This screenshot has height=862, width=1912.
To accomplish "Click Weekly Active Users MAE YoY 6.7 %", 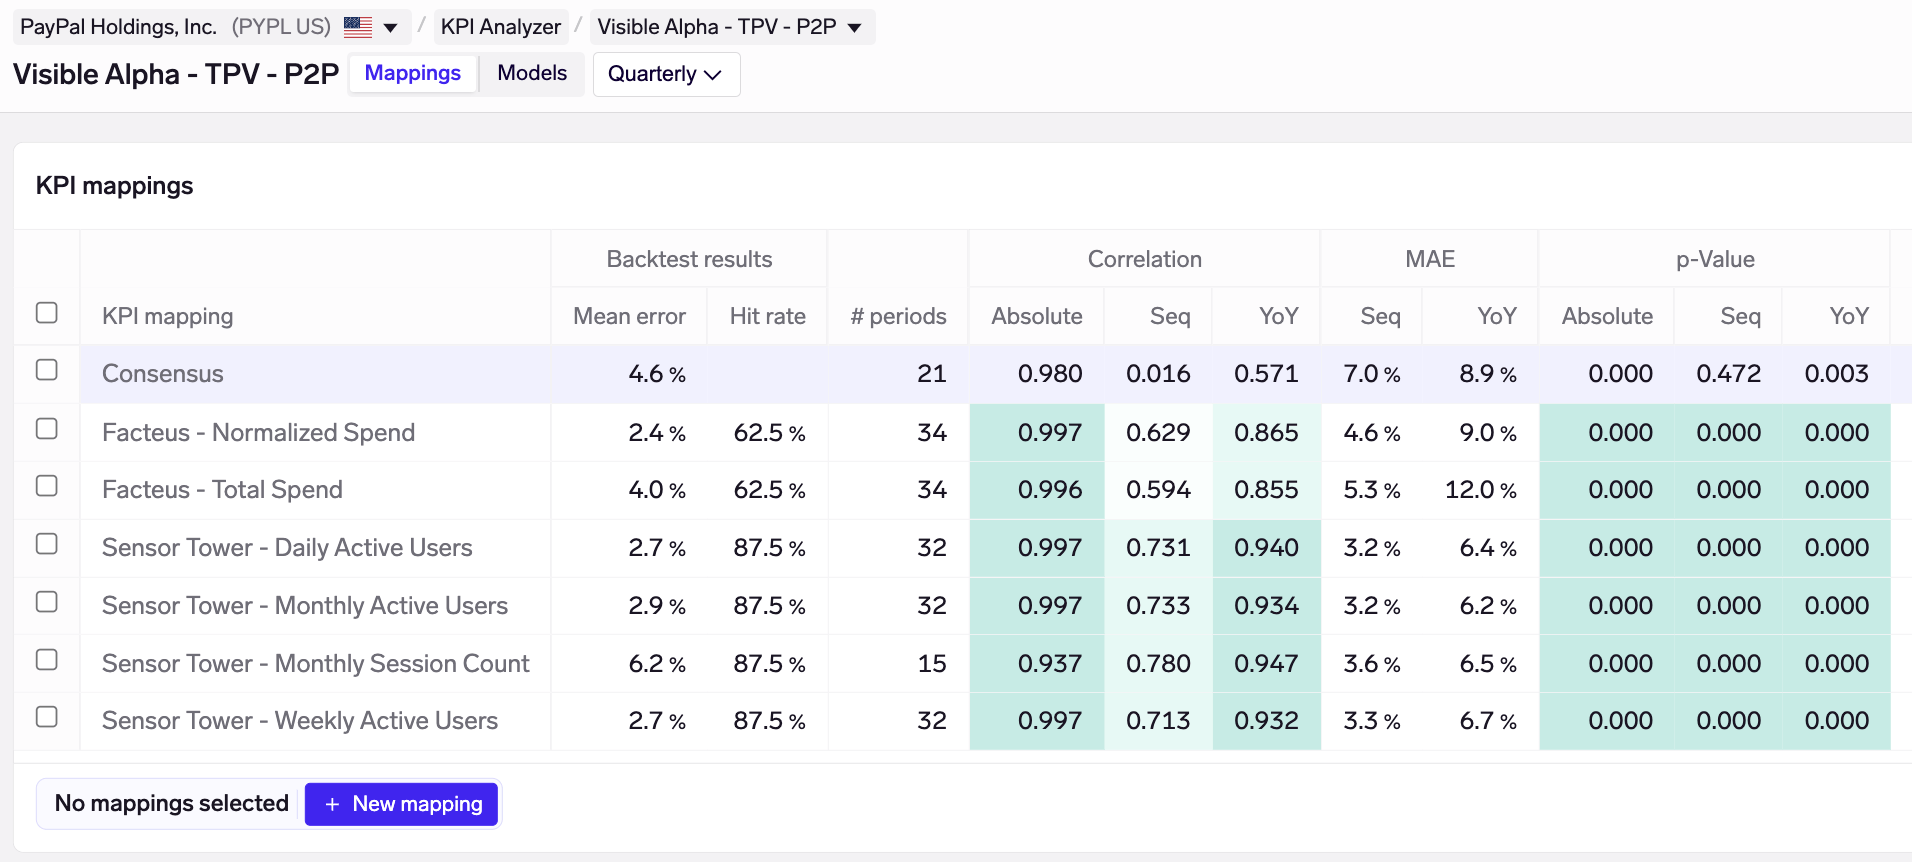I will (1488, 721).
